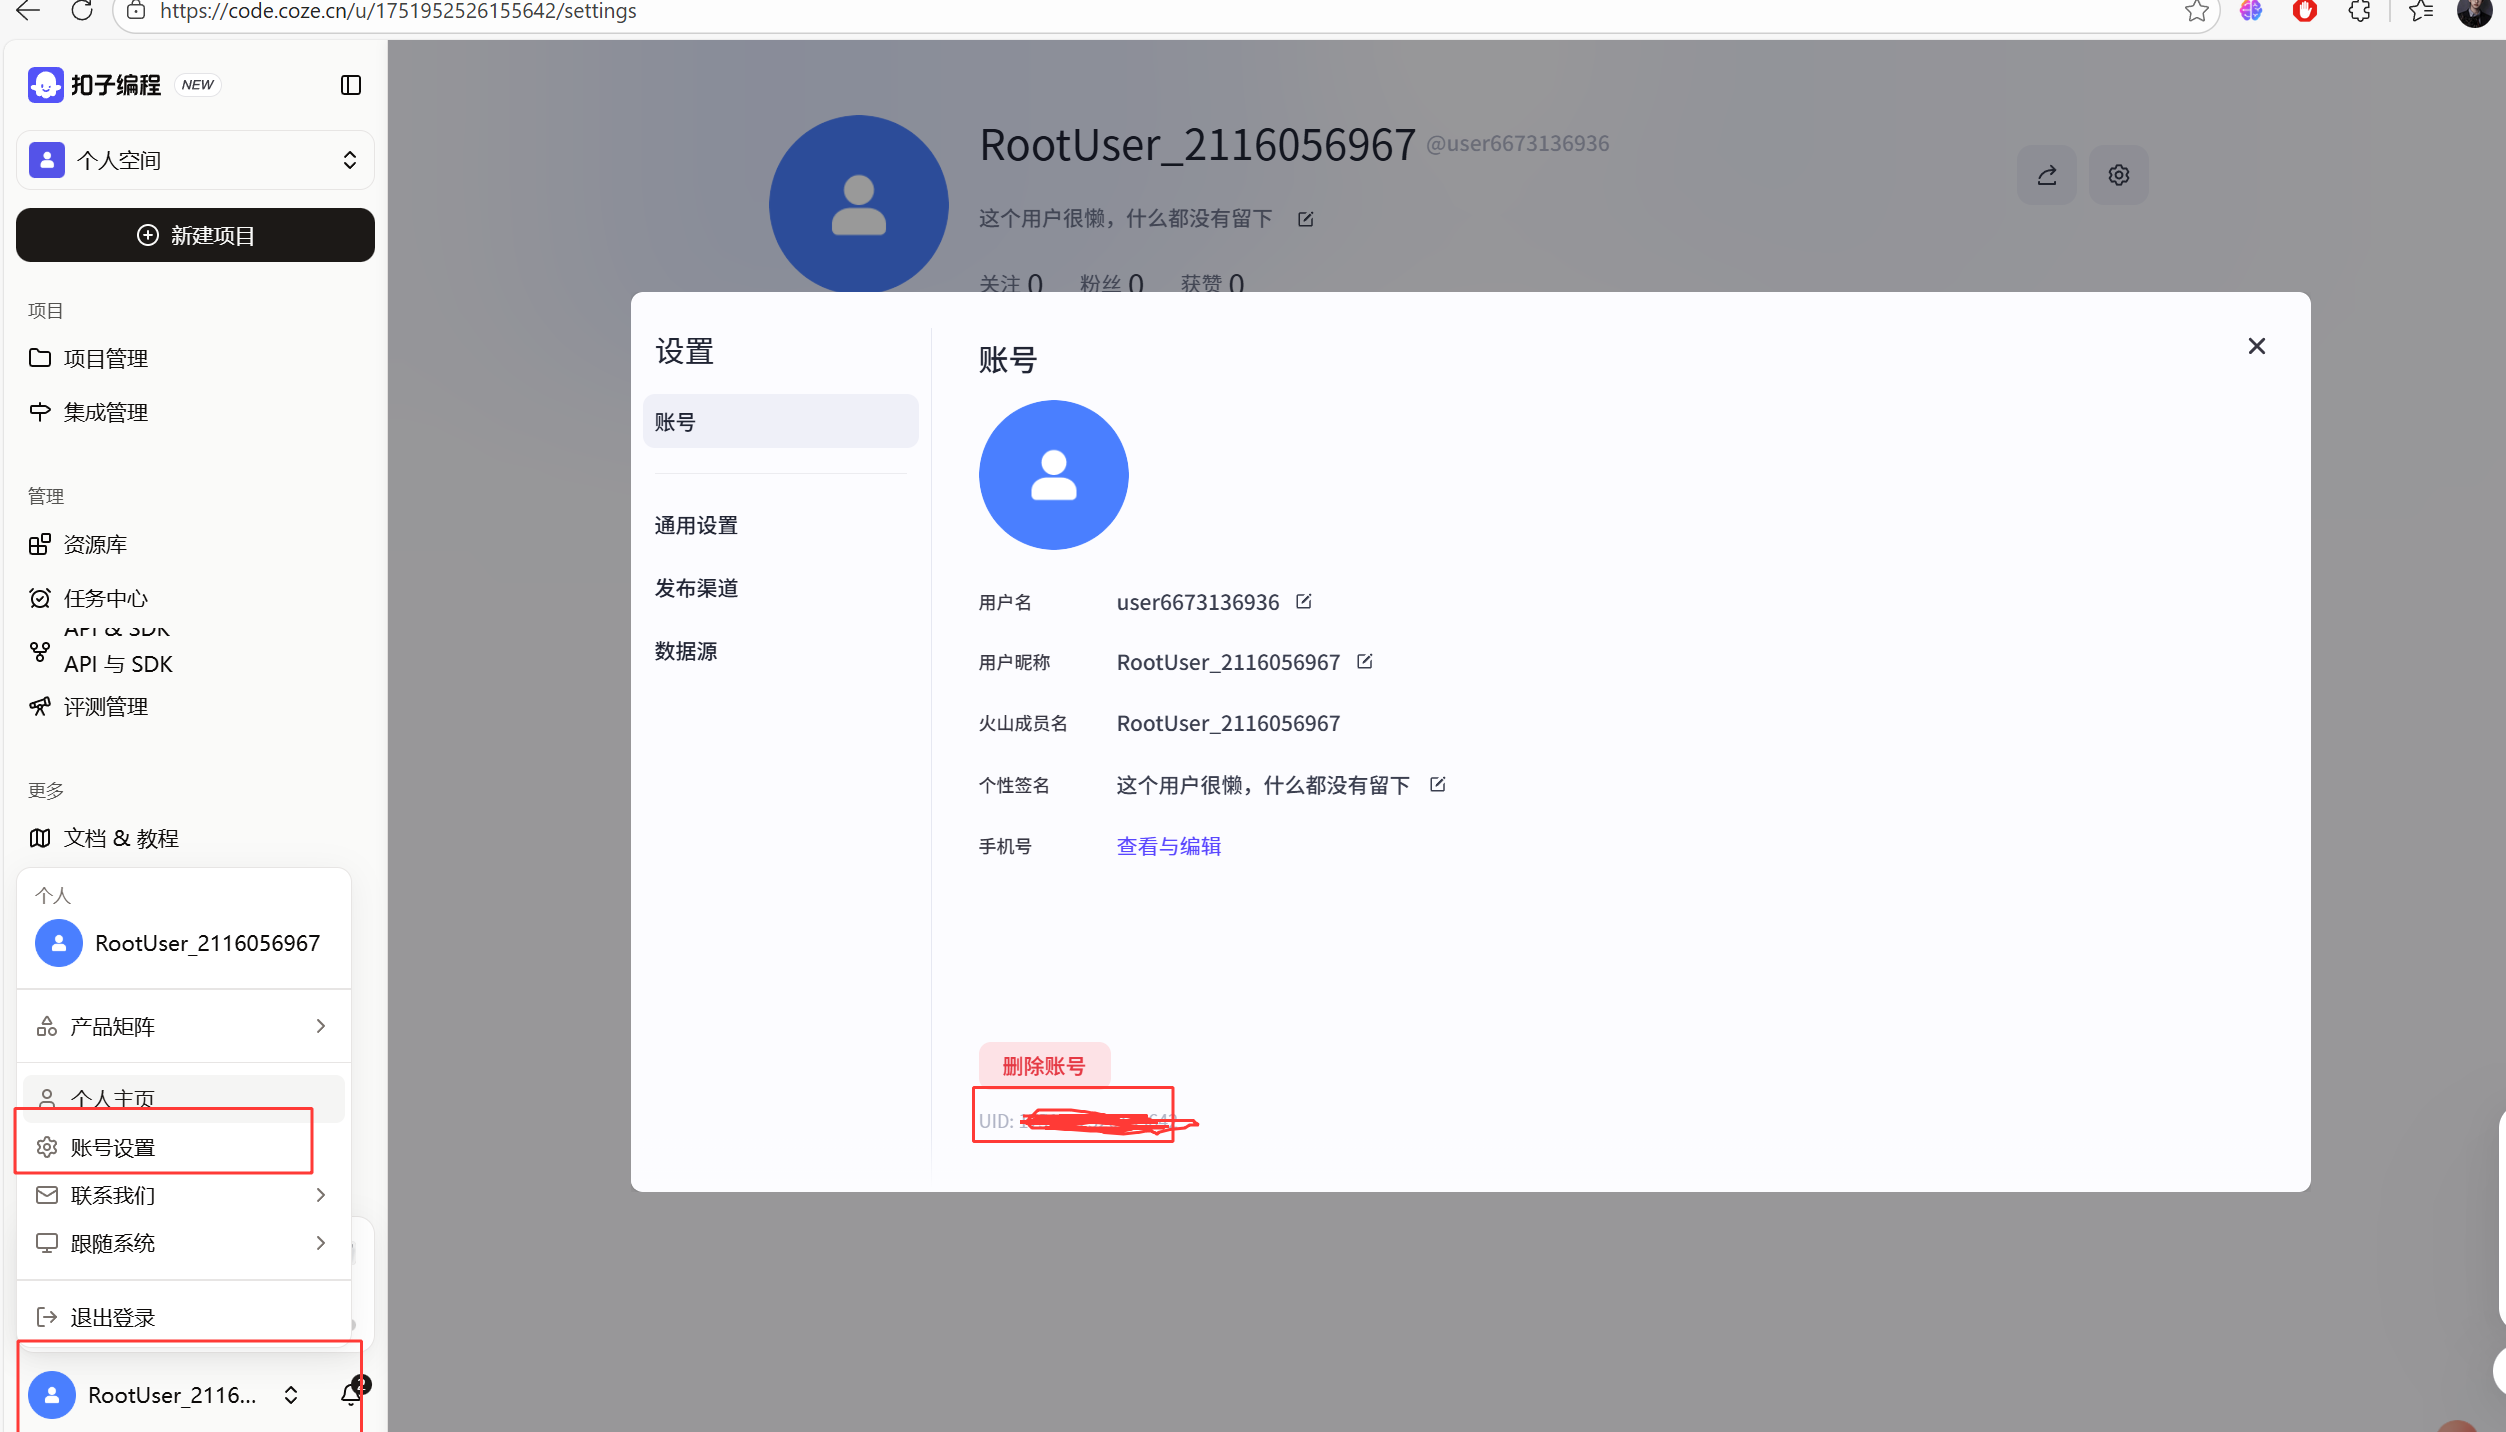Edit the 用户名 user6673136936 with the pencil icon
The height and width of the screenshot is (1432, 2506).
pos(1304,601)
